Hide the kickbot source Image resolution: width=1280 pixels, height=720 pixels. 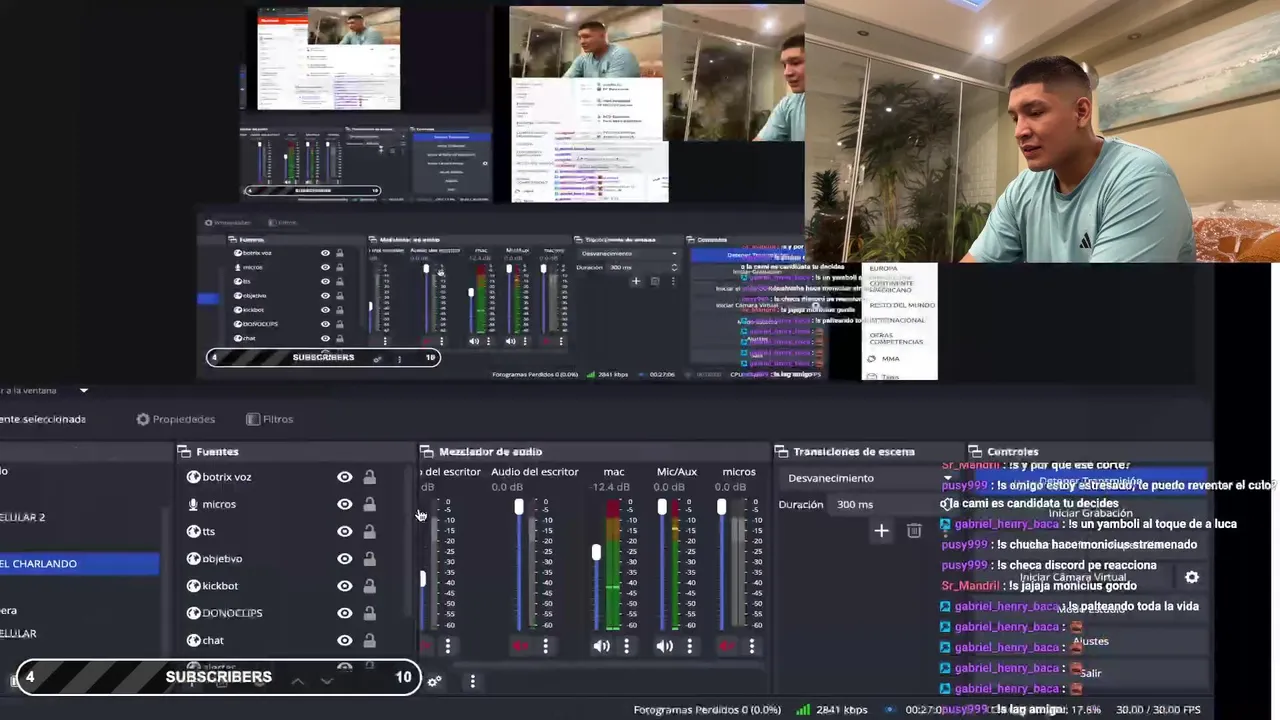coord(345,585)
